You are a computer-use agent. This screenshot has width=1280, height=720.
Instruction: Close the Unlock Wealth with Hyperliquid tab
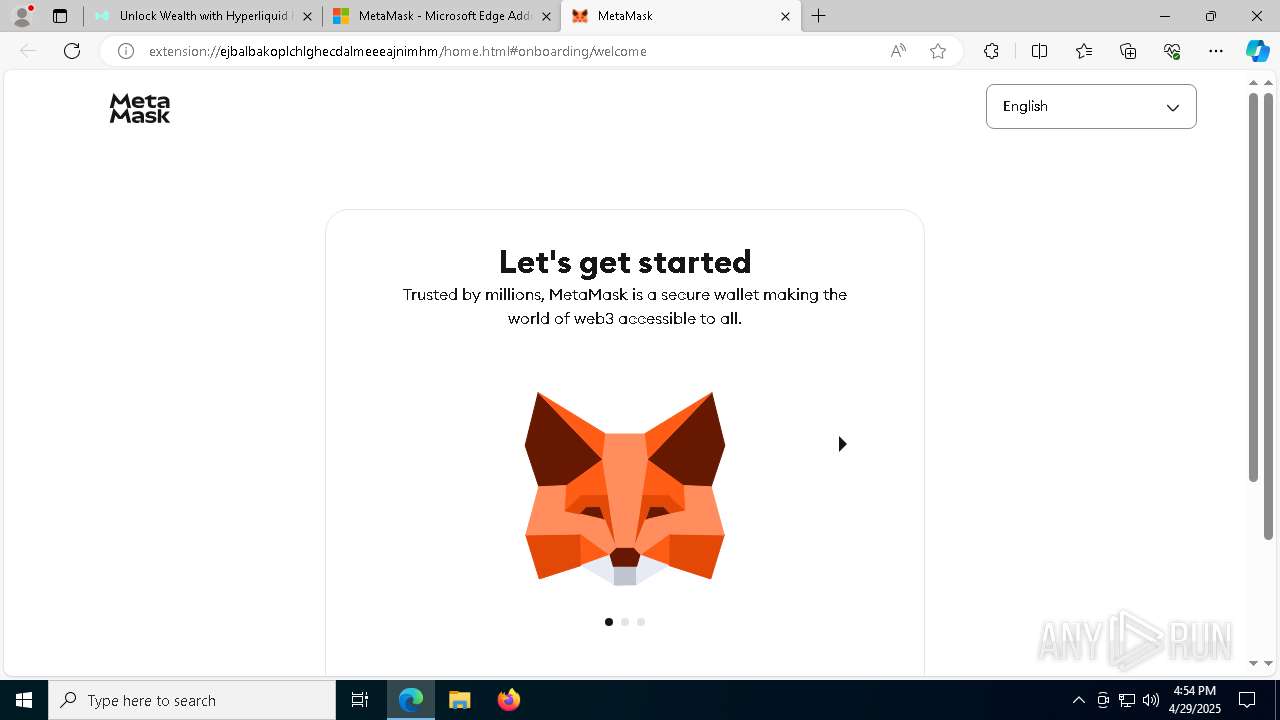pyautogui.click(x=307, y=16)
